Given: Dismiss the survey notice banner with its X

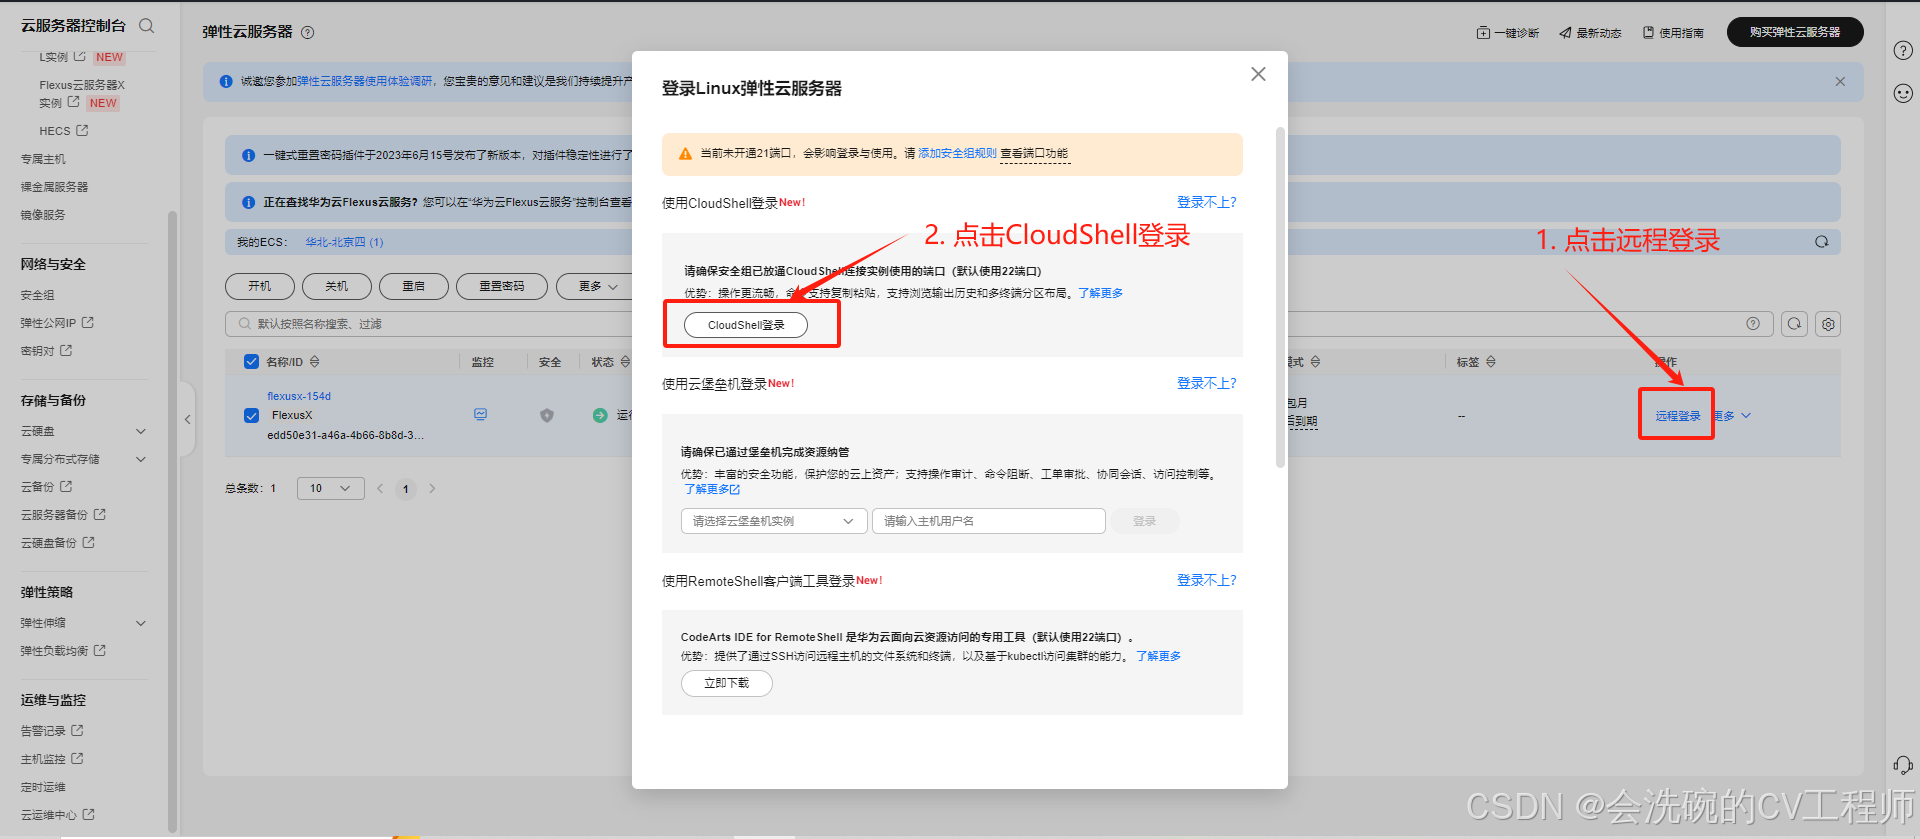Looking at the screenshot, I should pos(1840,82).
